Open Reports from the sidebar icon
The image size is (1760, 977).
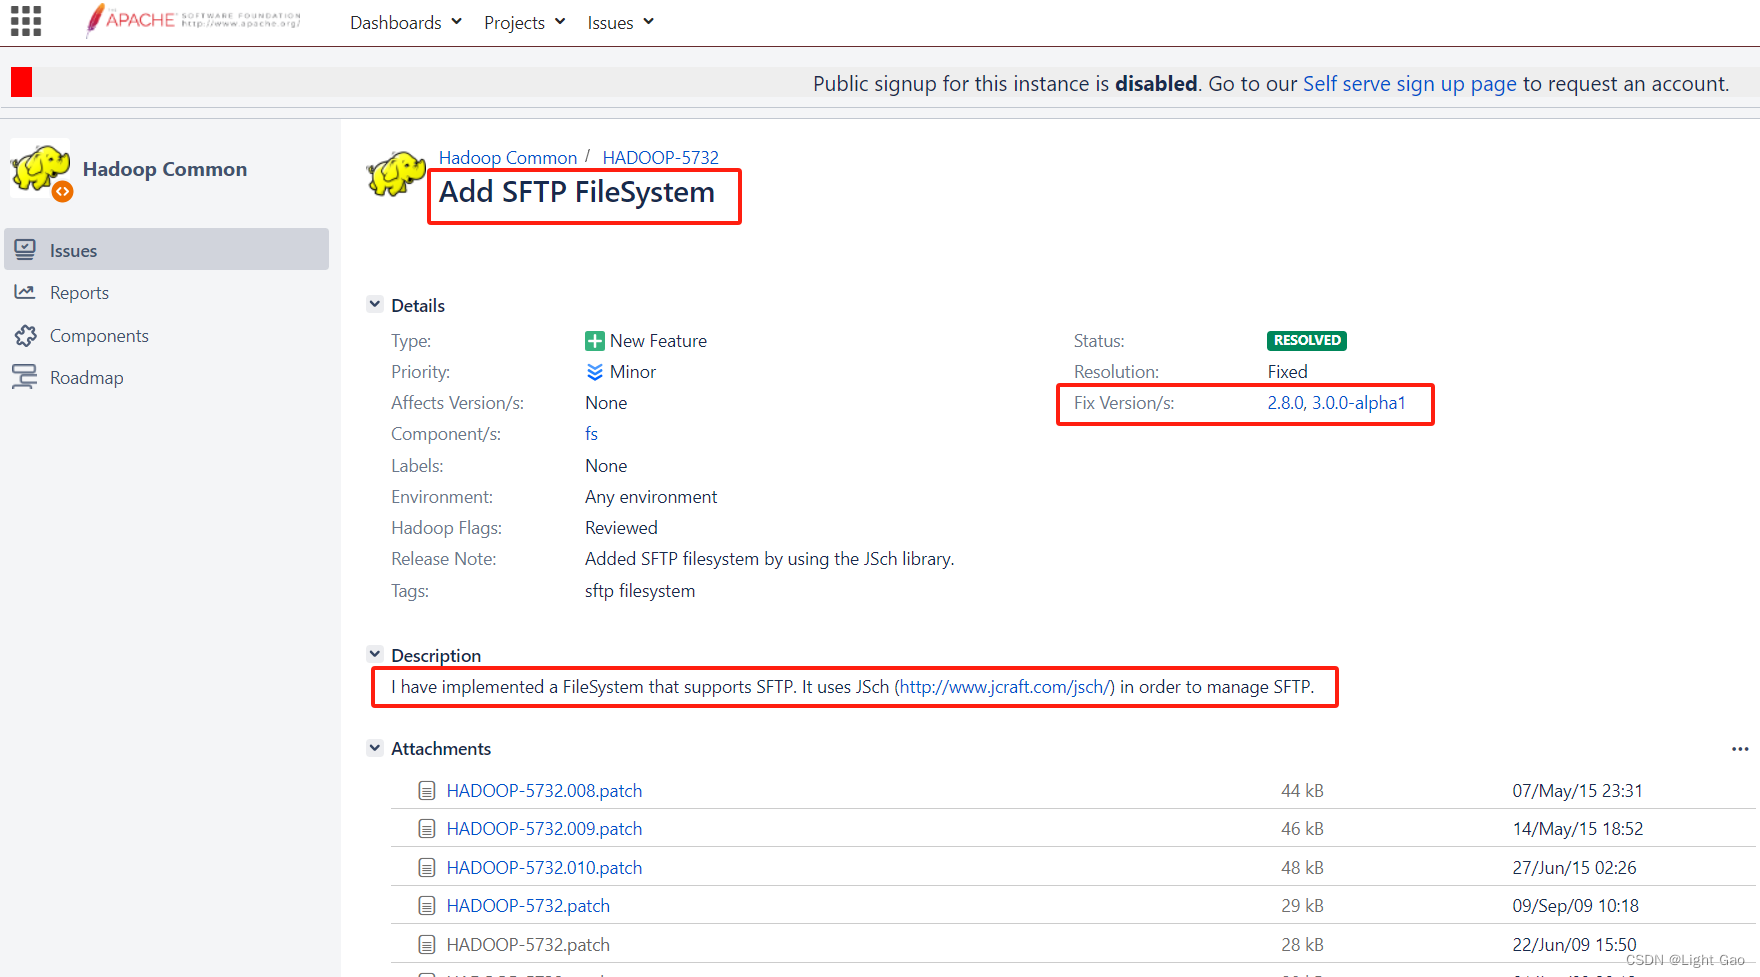pos(25,291)
